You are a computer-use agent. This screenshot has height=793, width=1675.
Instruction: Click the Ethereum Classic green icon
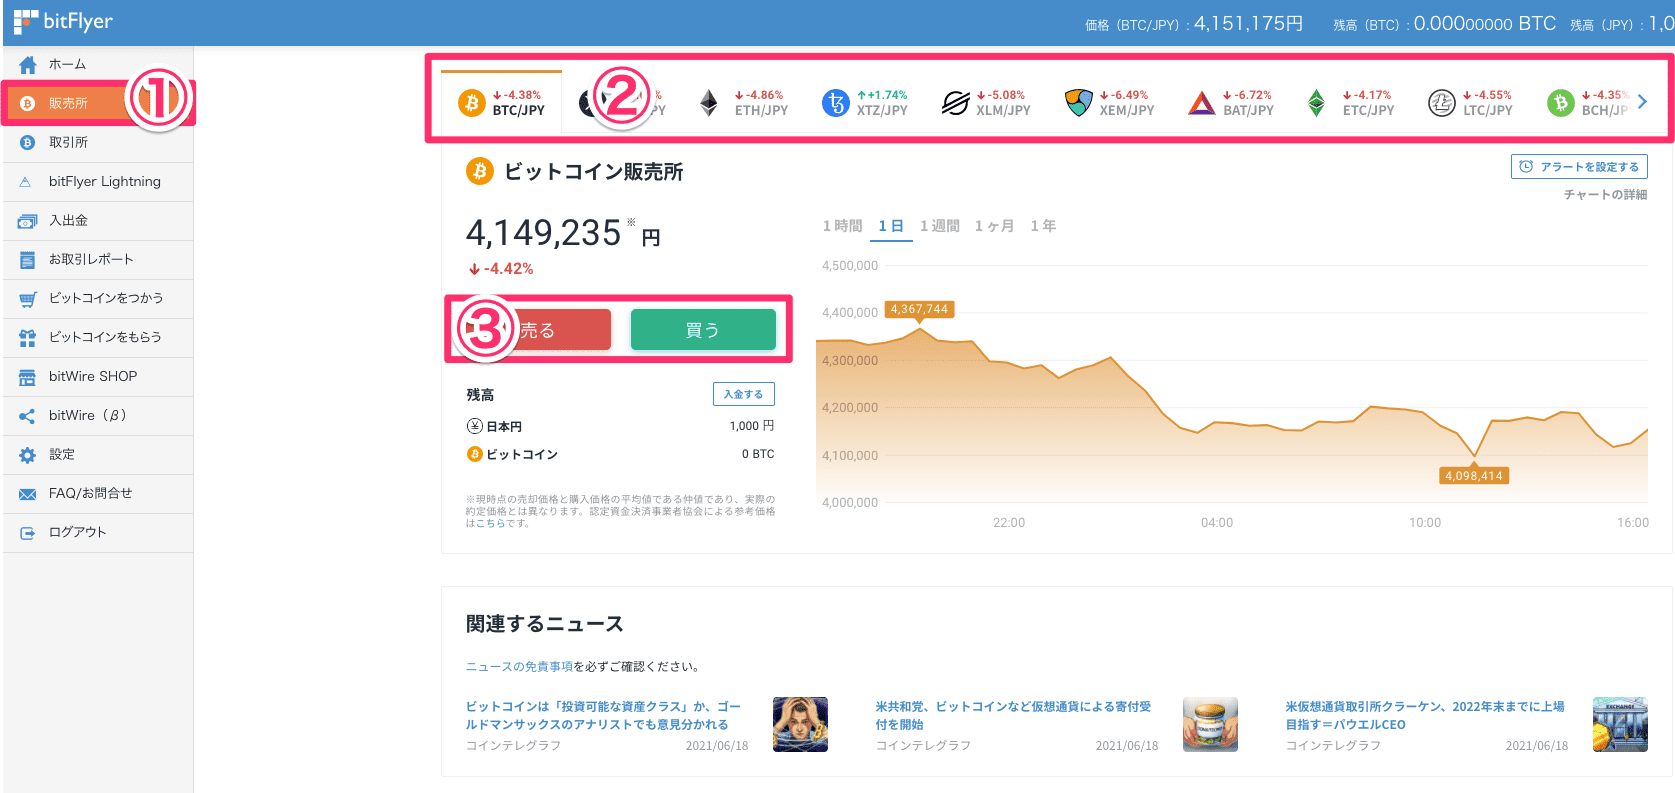pos(1317,103)
